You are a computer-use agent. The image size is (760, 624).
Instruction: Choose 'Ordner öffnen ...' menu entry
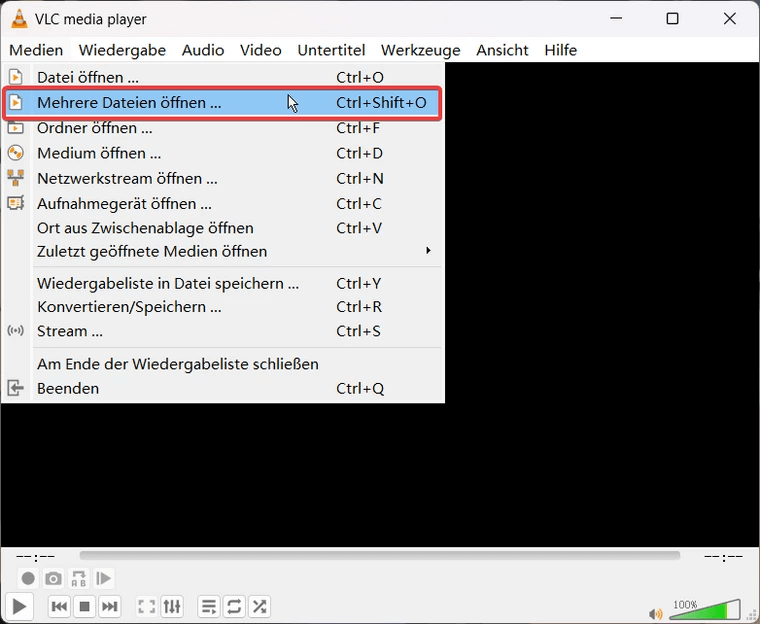222,128
